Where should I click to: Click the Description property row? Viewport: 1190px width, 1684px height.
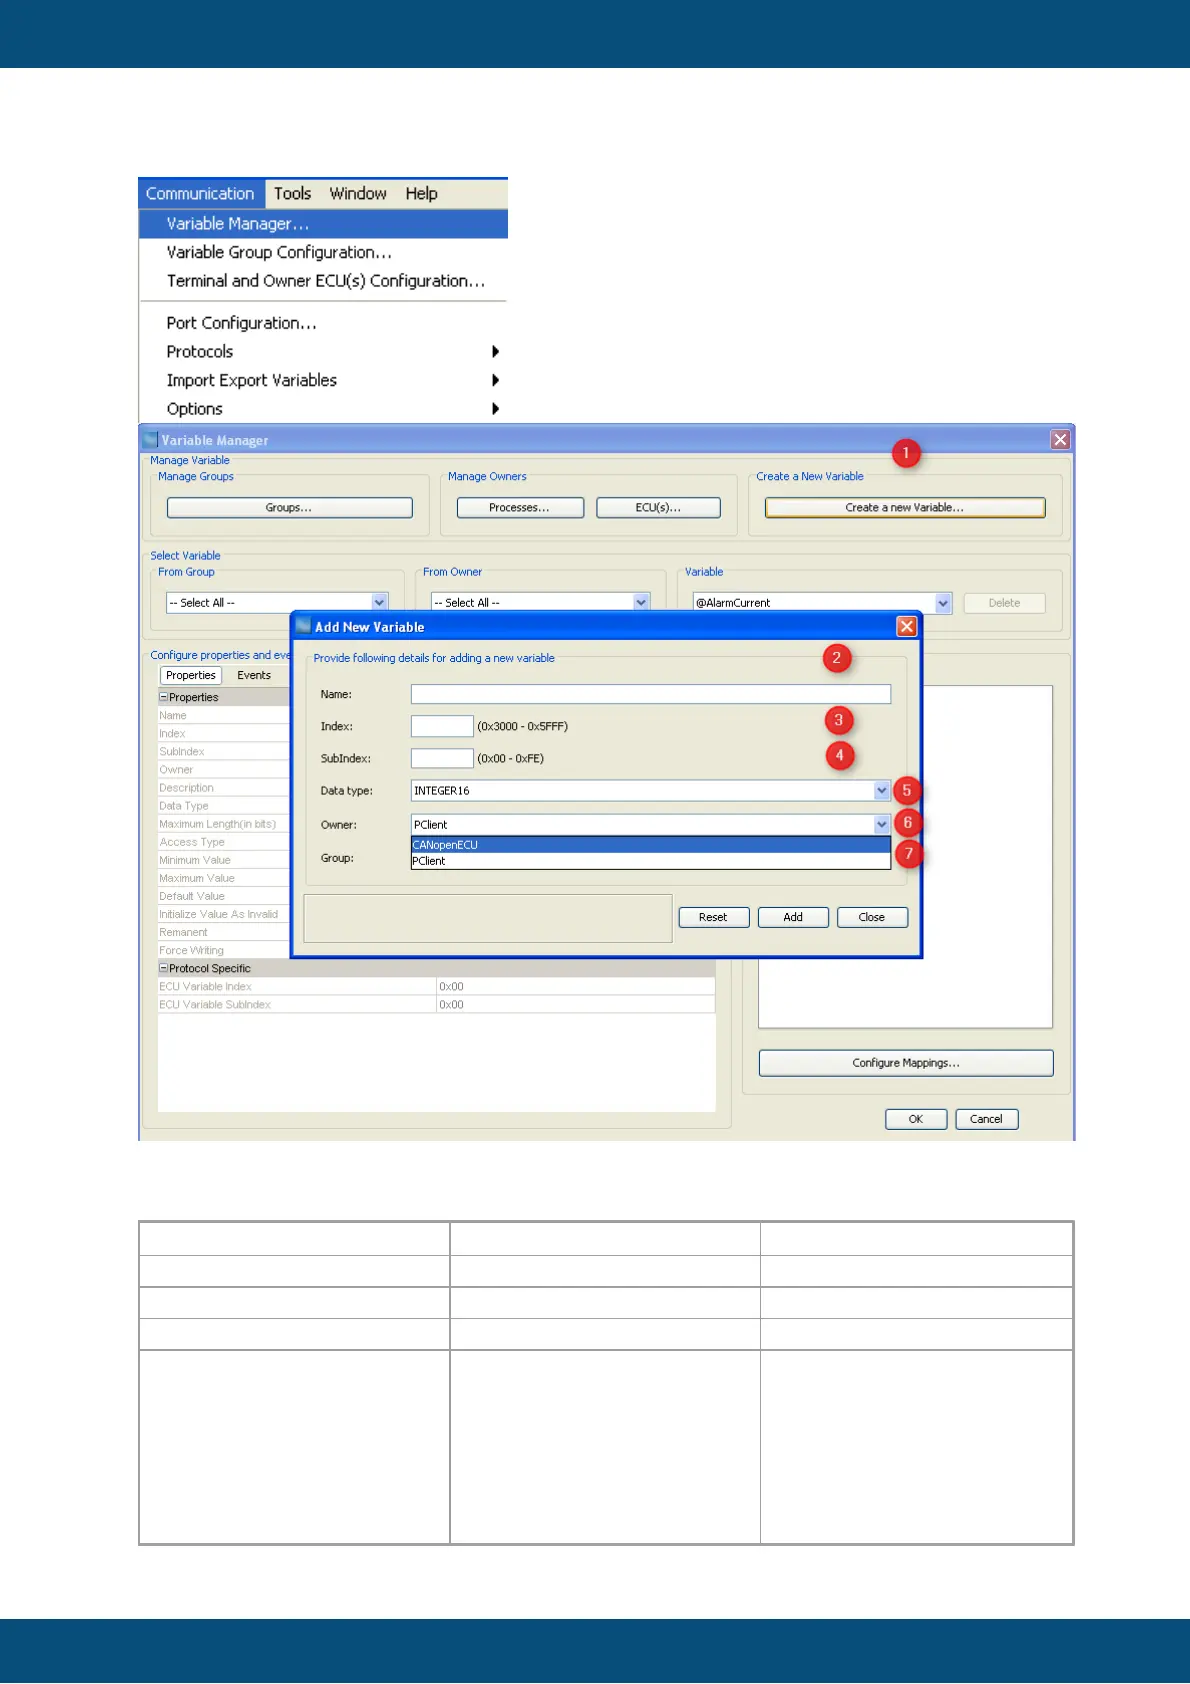pos(224,788)
